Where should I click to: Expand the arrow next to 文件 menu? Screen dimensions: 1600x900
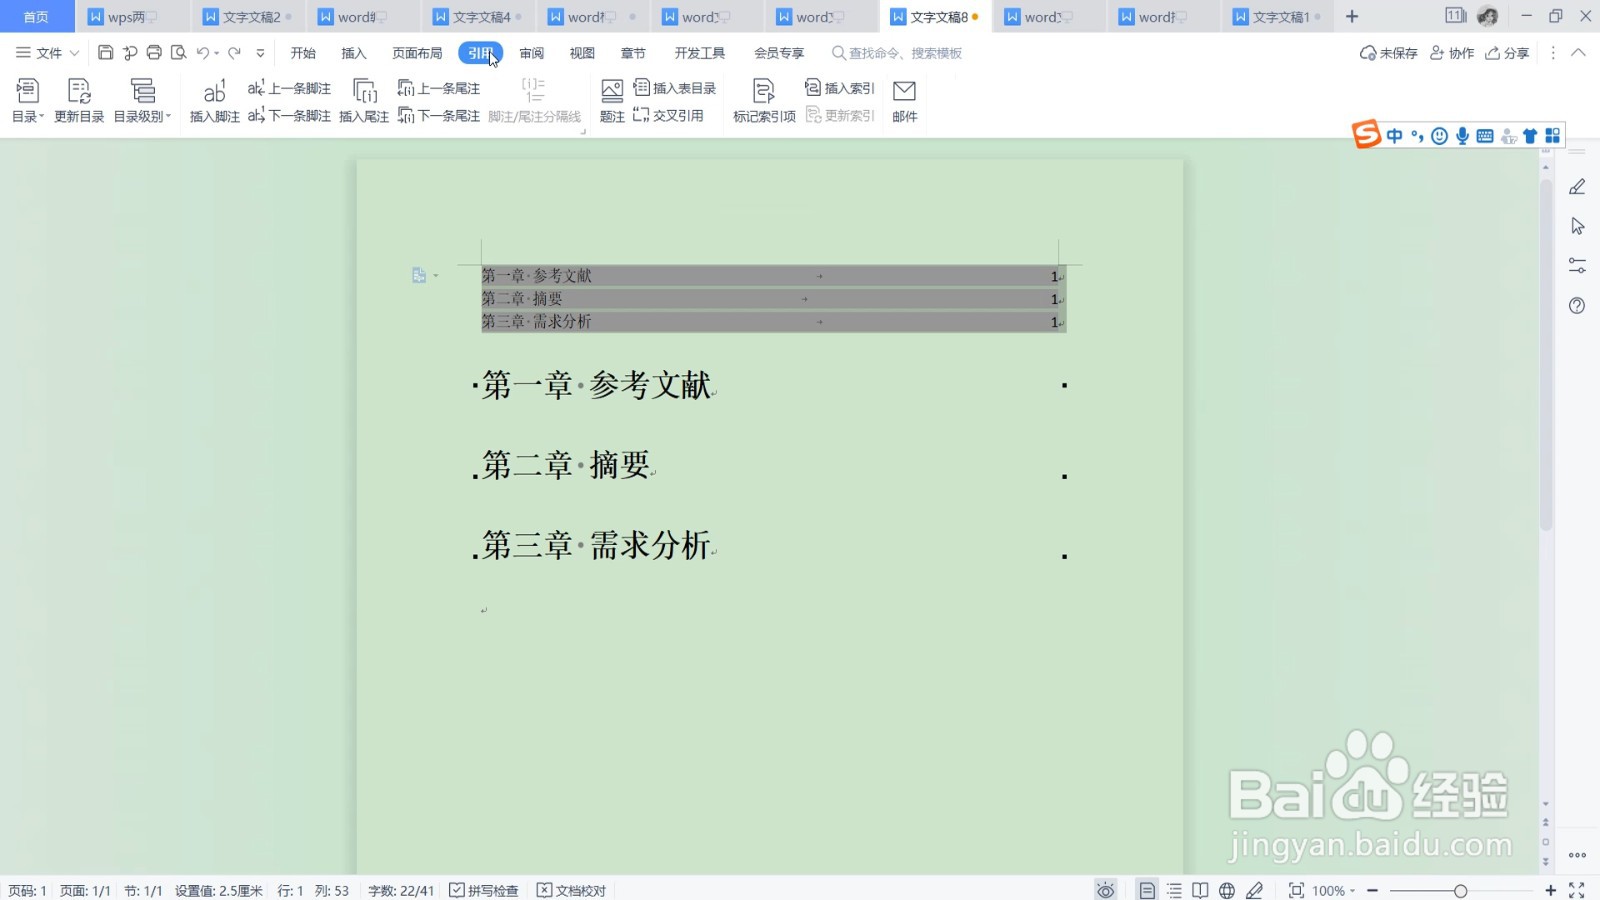pos(74,53)
